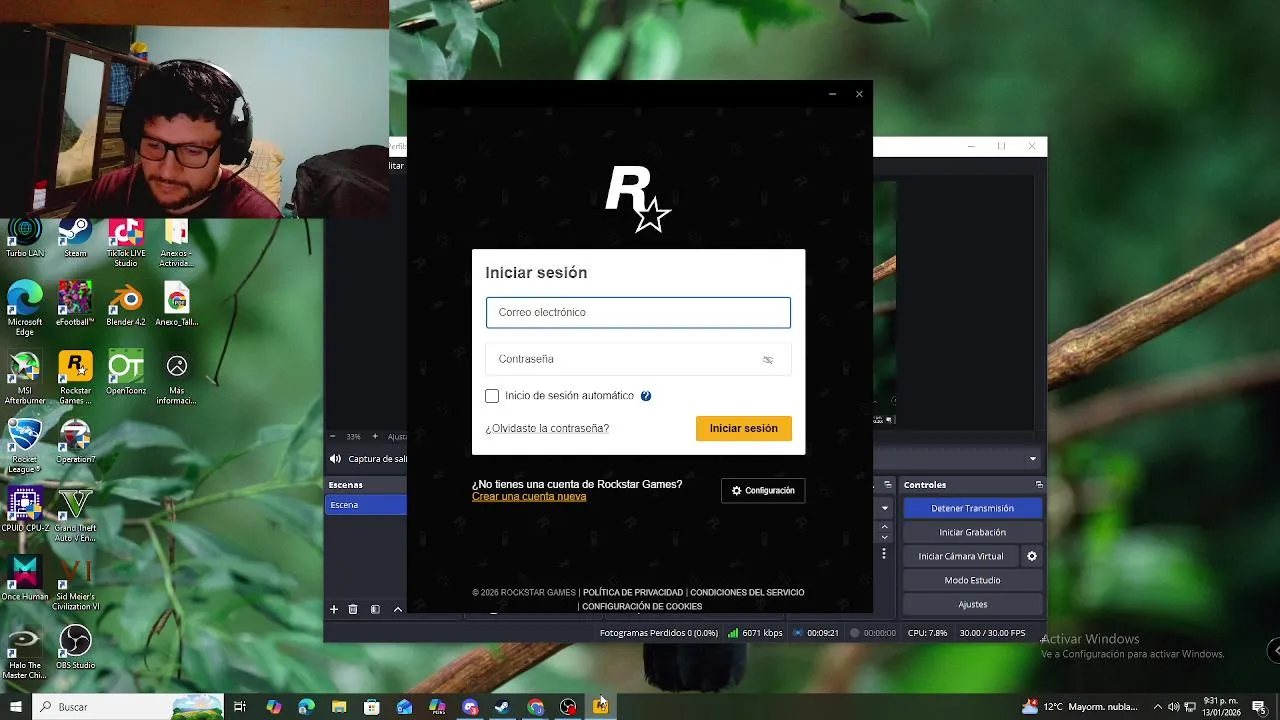Open OBS Studio desktop shortcut
Screen dimensions: 1280x720
click(75, 647)
